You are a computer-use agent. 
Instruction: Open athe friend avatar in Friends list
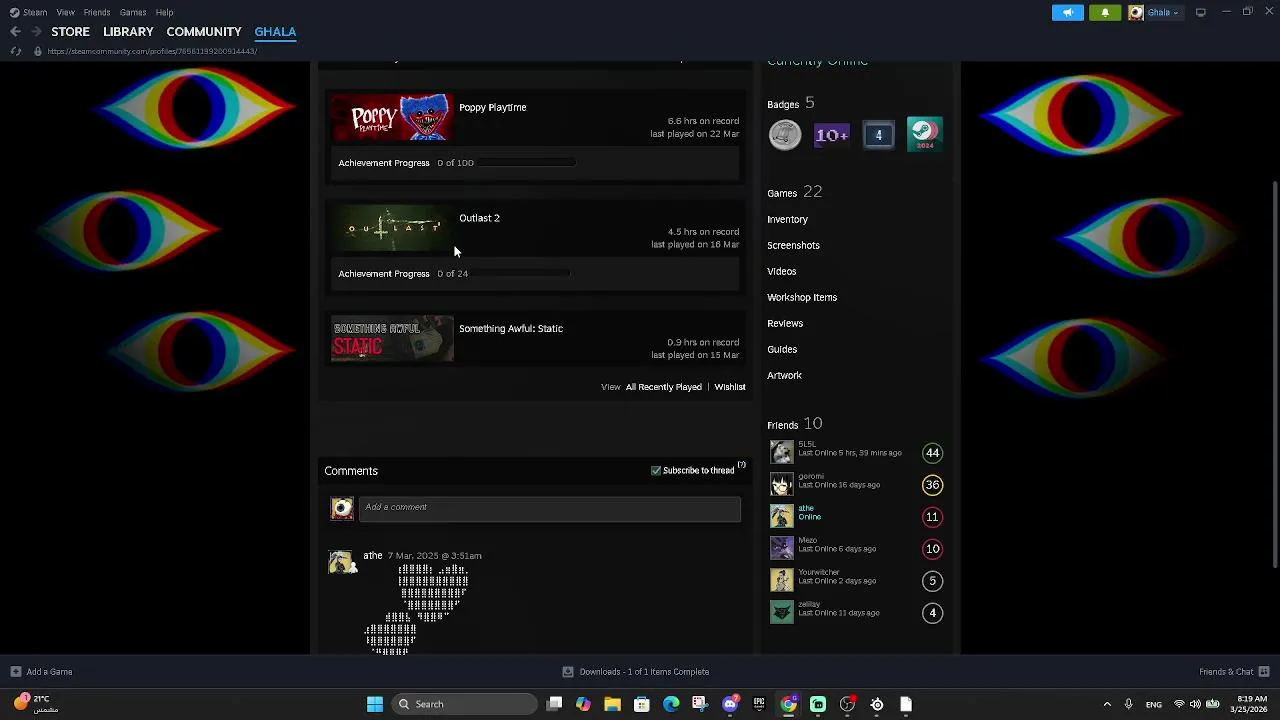[782, 516]
